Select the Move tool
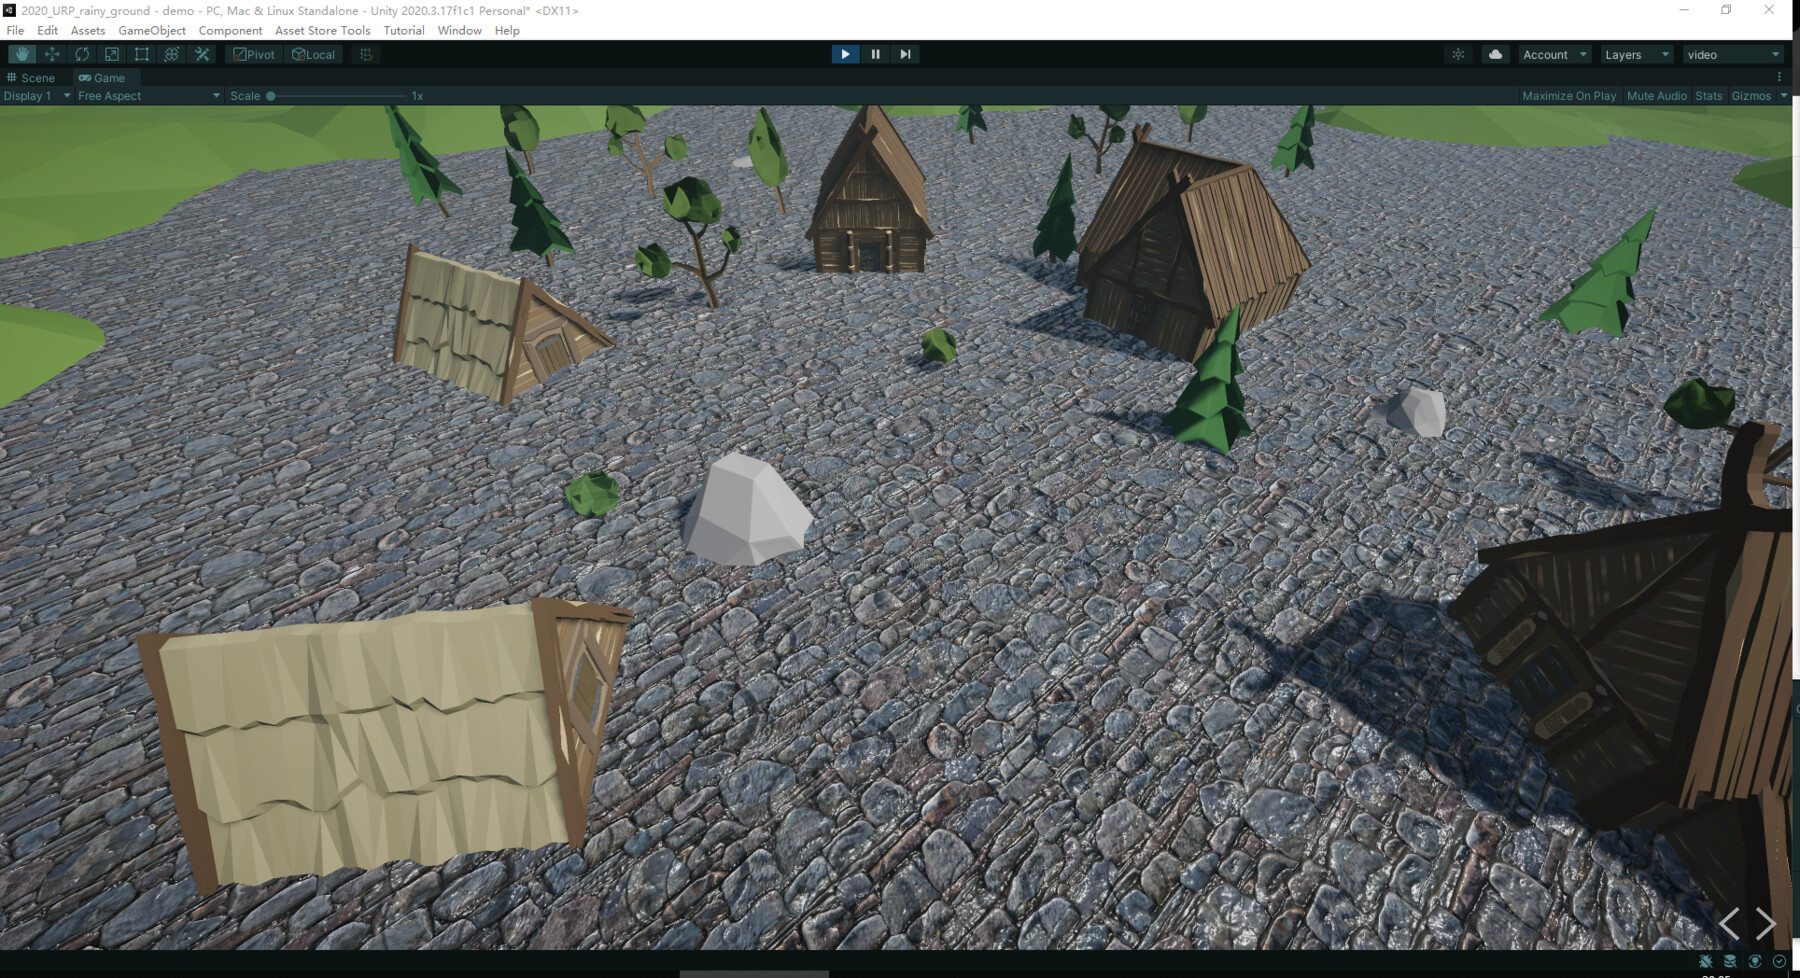 pos(51,54)
